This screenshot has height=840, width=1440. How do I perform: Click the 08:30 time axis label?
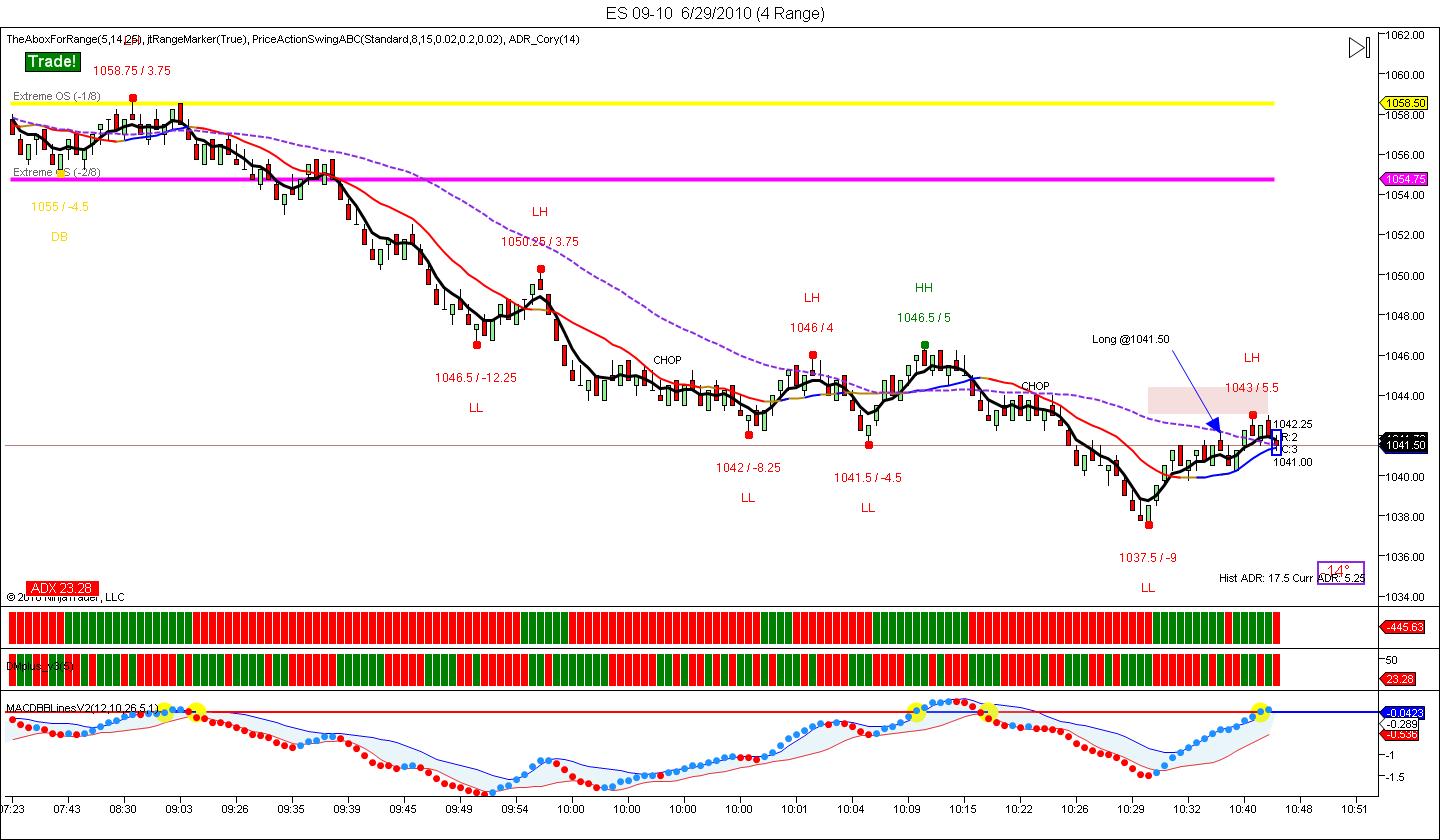pos(123,808)
